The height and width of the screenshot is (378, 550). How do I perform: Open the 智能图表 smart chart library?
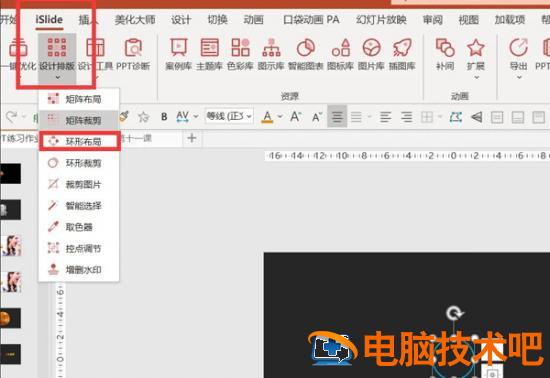(306, 54)
